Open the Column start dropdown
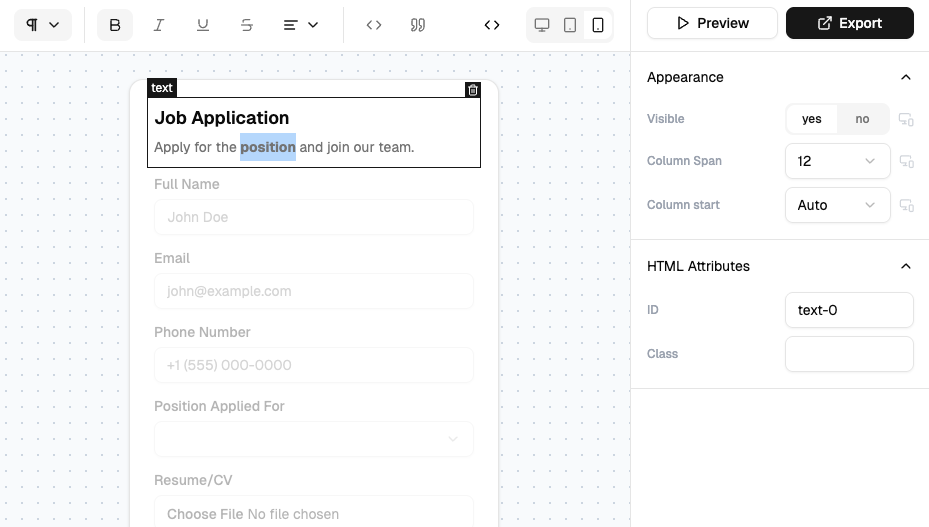Screen dimensions: 929x527 (x=837, y=205)
